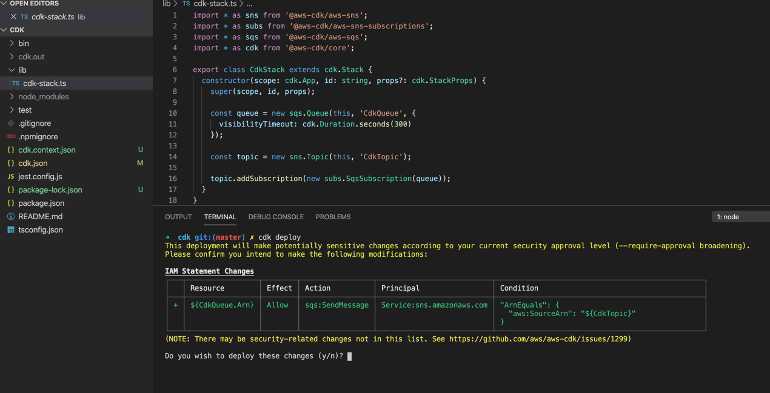Open package-lock.json file
Screen dimensions: 770x393
tap(51, 190)
